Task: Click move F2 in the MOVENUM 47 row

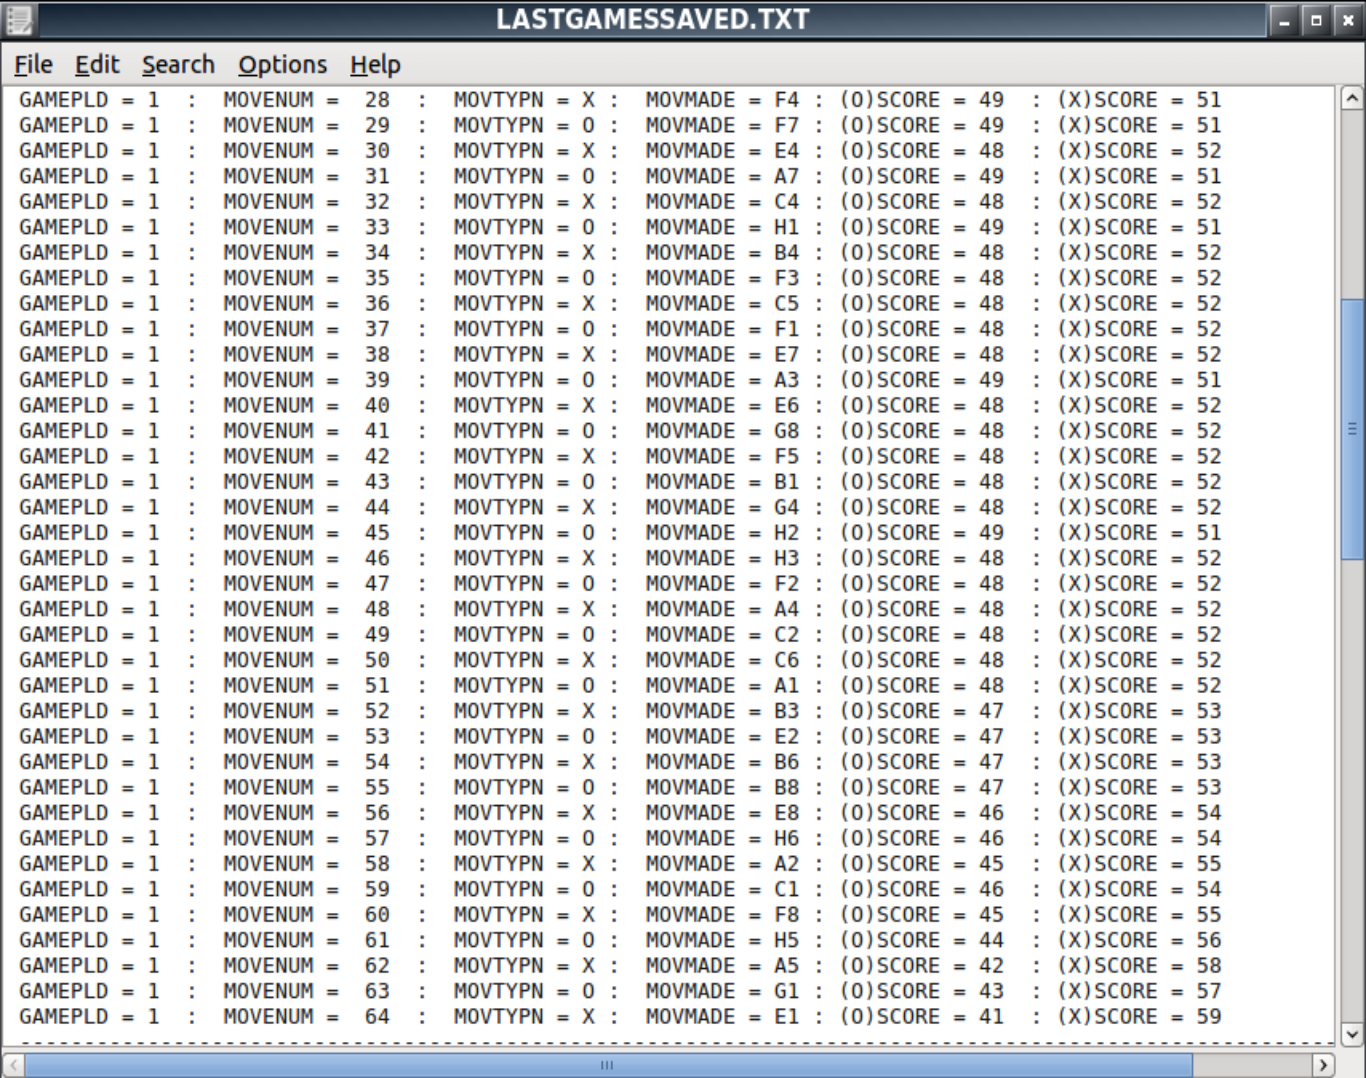Action: point(787,584)
